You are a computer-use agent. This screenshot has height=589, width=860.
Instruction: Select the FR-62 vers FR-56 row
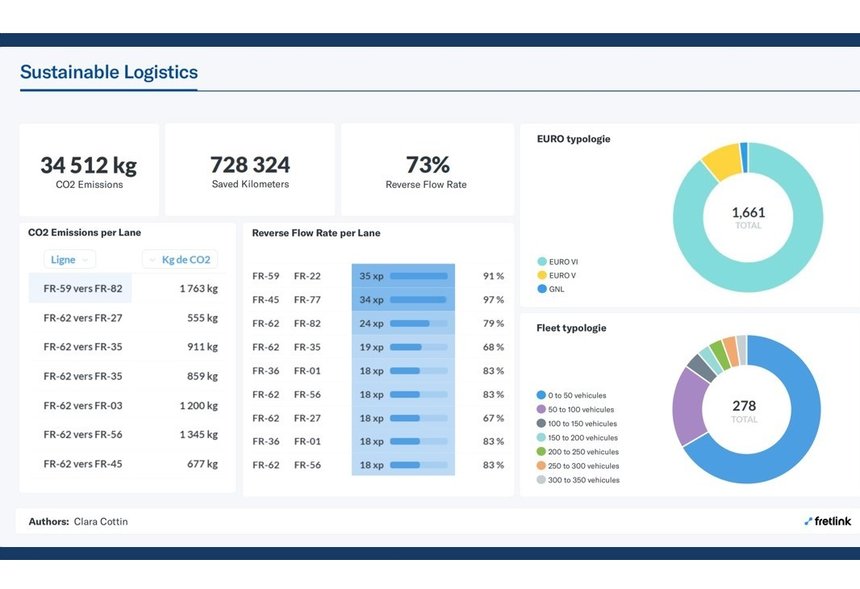(127, 434)
